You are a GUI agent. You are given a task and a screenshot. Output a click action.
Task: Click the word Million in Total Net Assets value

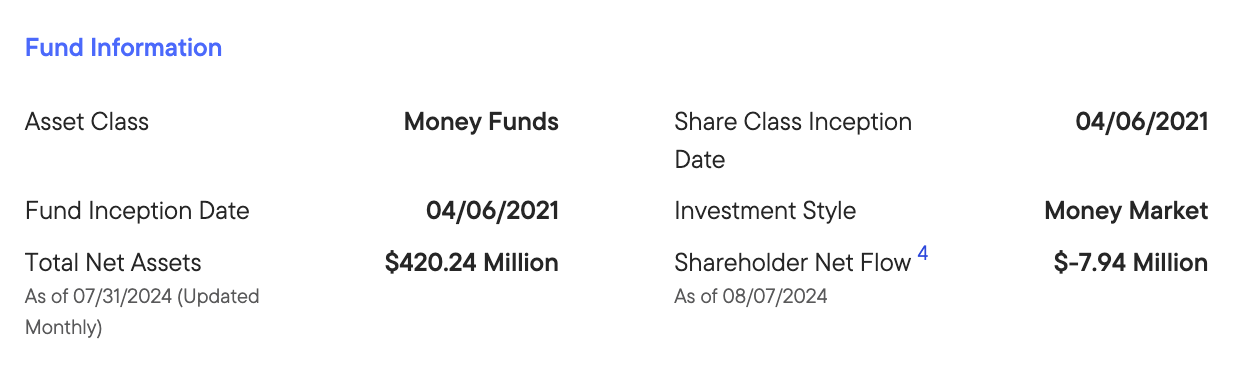coord(521,263)
